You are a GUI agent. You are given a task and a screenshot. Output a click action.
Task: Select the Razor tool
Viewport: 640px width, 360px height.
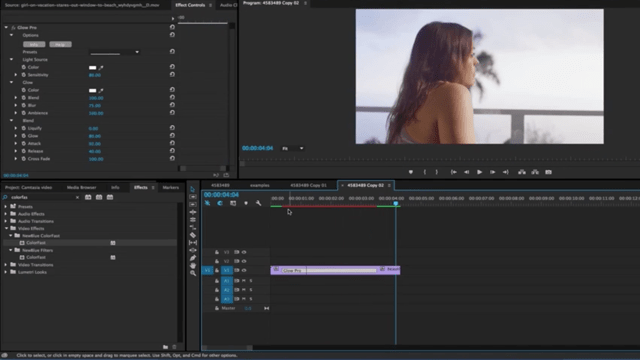(x=193, y=235)
